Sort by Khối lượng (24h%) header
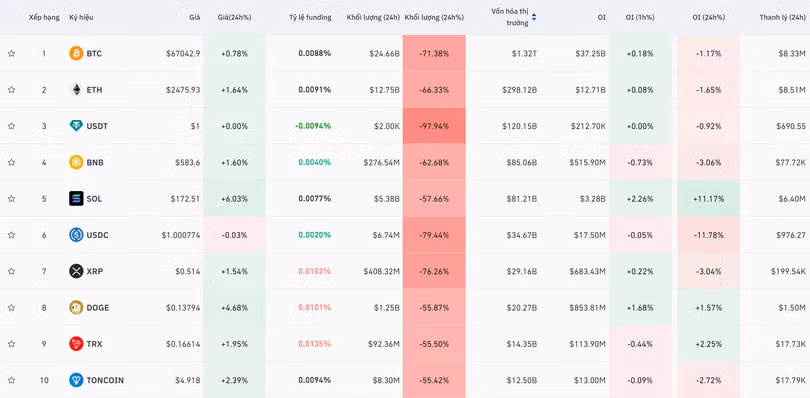810x398 pixels. pyautogui.click(x=434, y=17)
